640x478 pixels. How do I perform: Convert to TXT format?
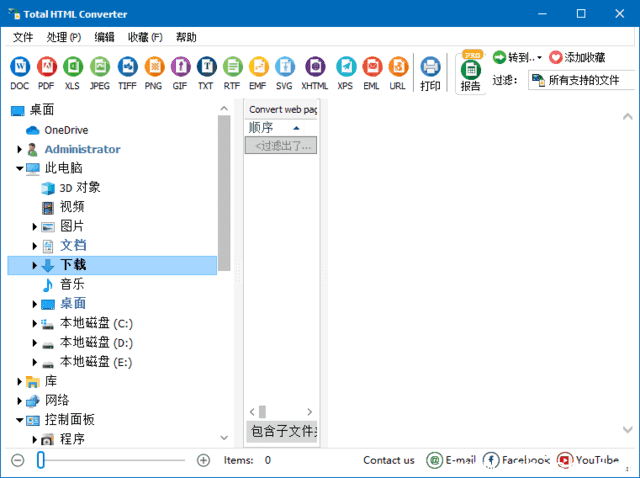click(x=206, y=73)
